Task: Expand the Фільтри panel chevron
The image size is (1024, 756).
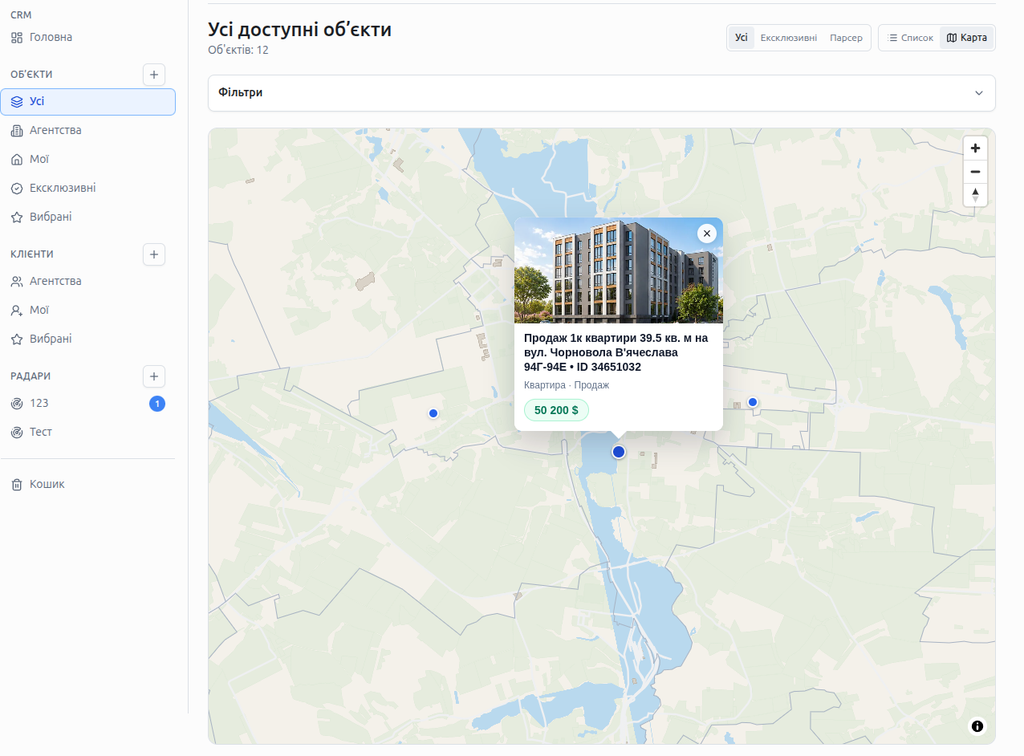Action: (979, 93)
